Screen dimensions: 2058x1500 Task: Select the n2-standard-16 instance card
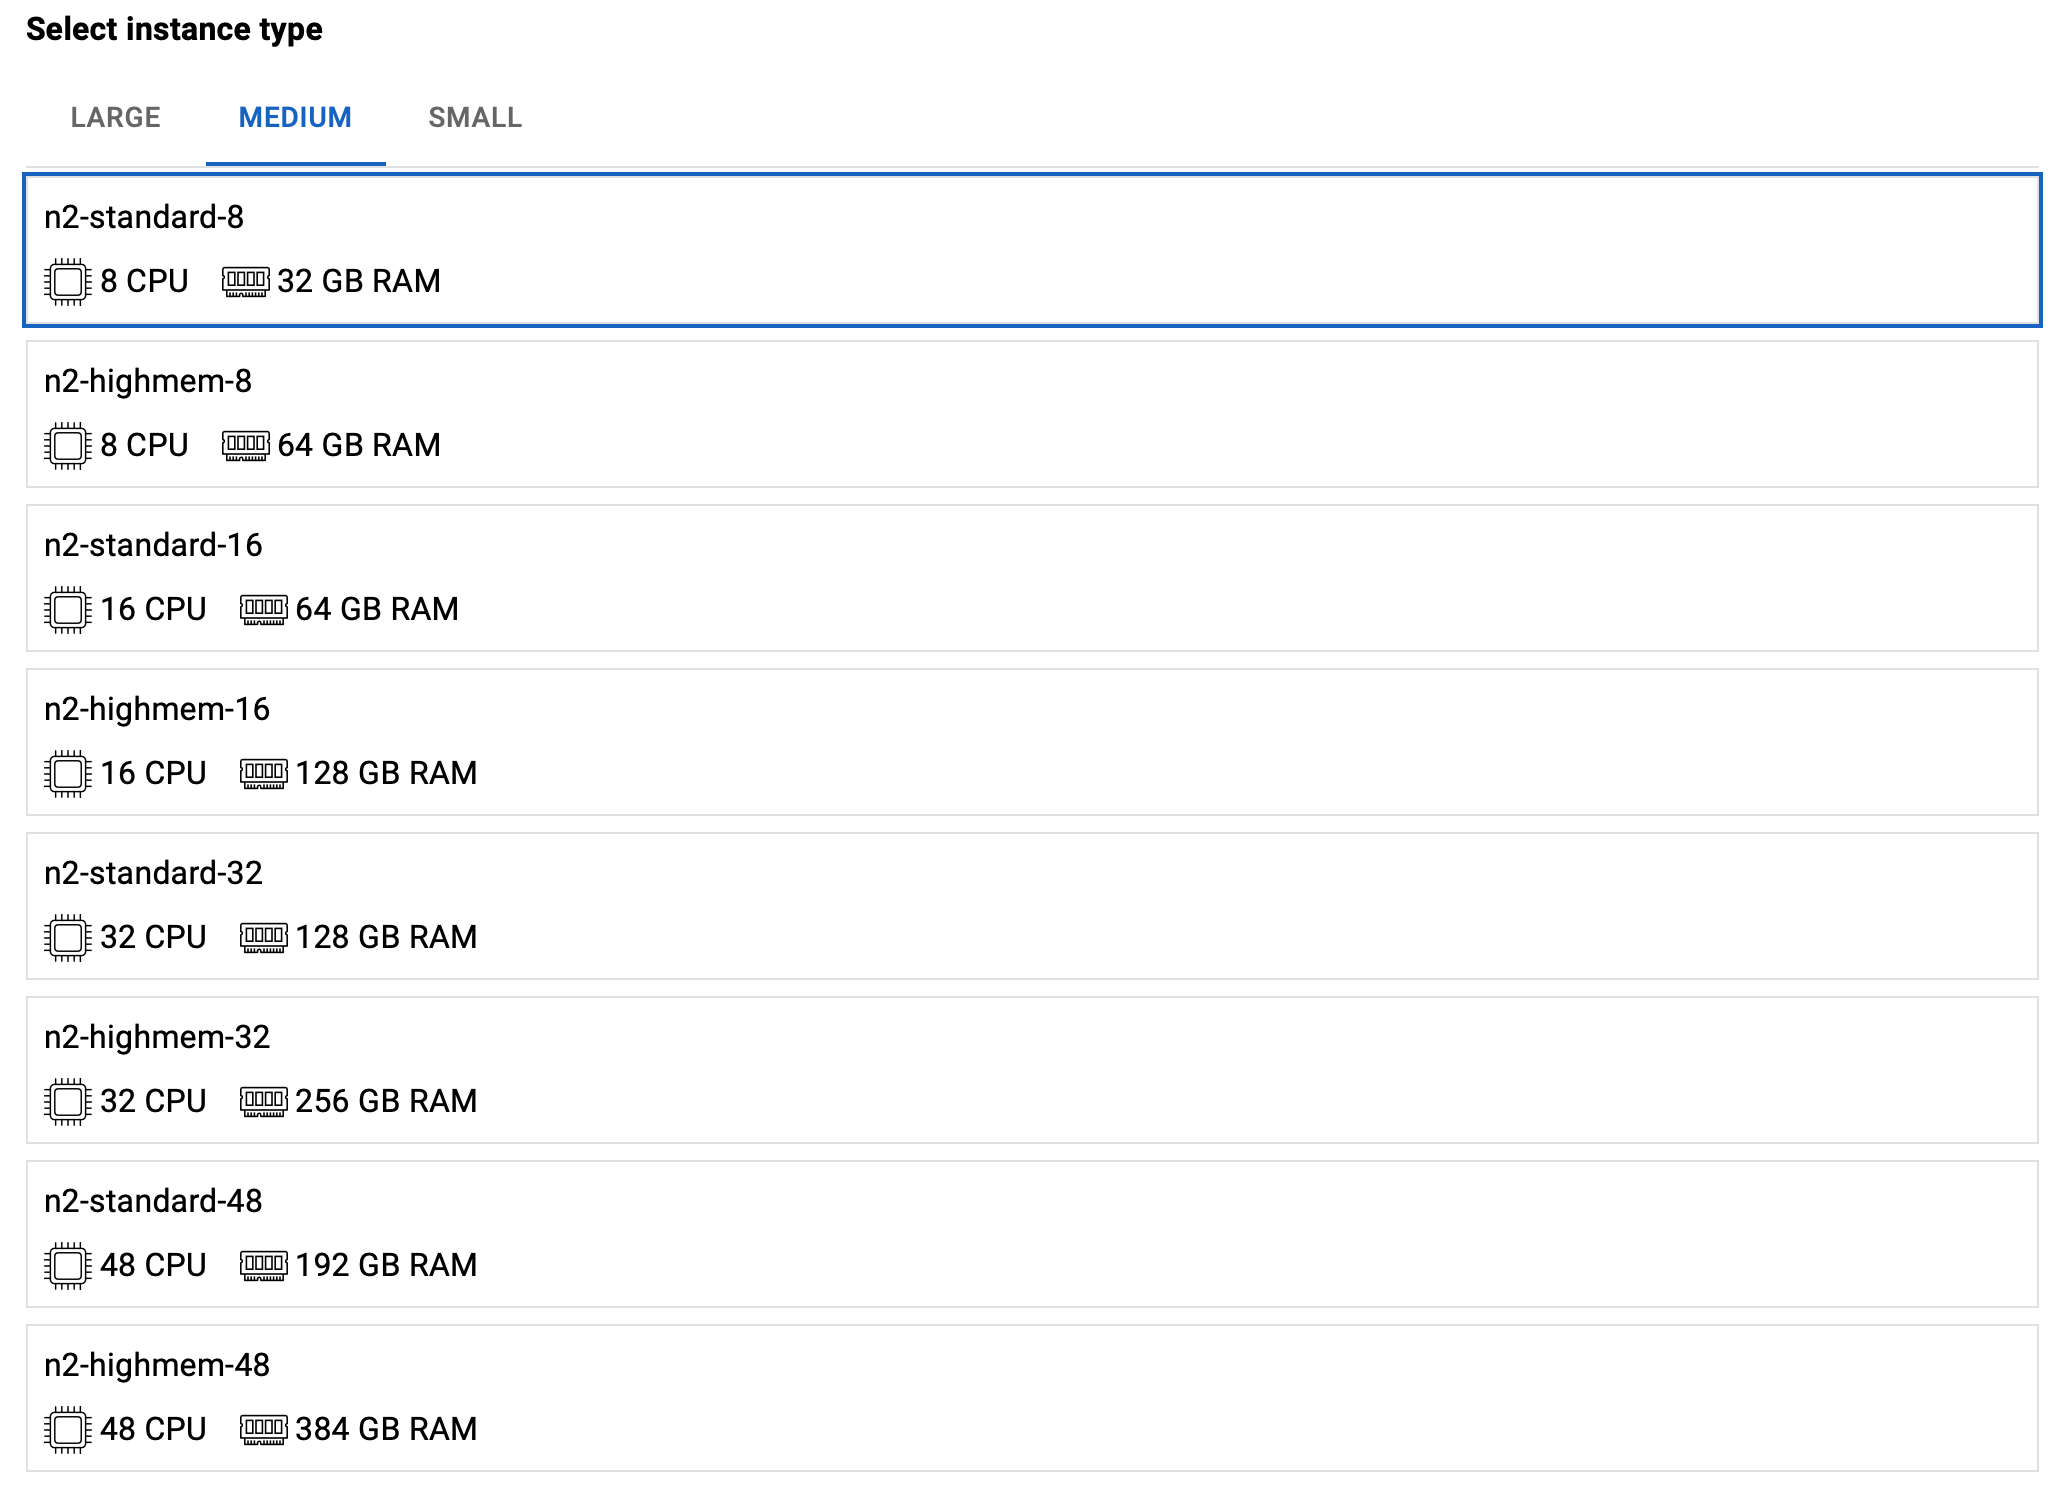[1032, 578]
